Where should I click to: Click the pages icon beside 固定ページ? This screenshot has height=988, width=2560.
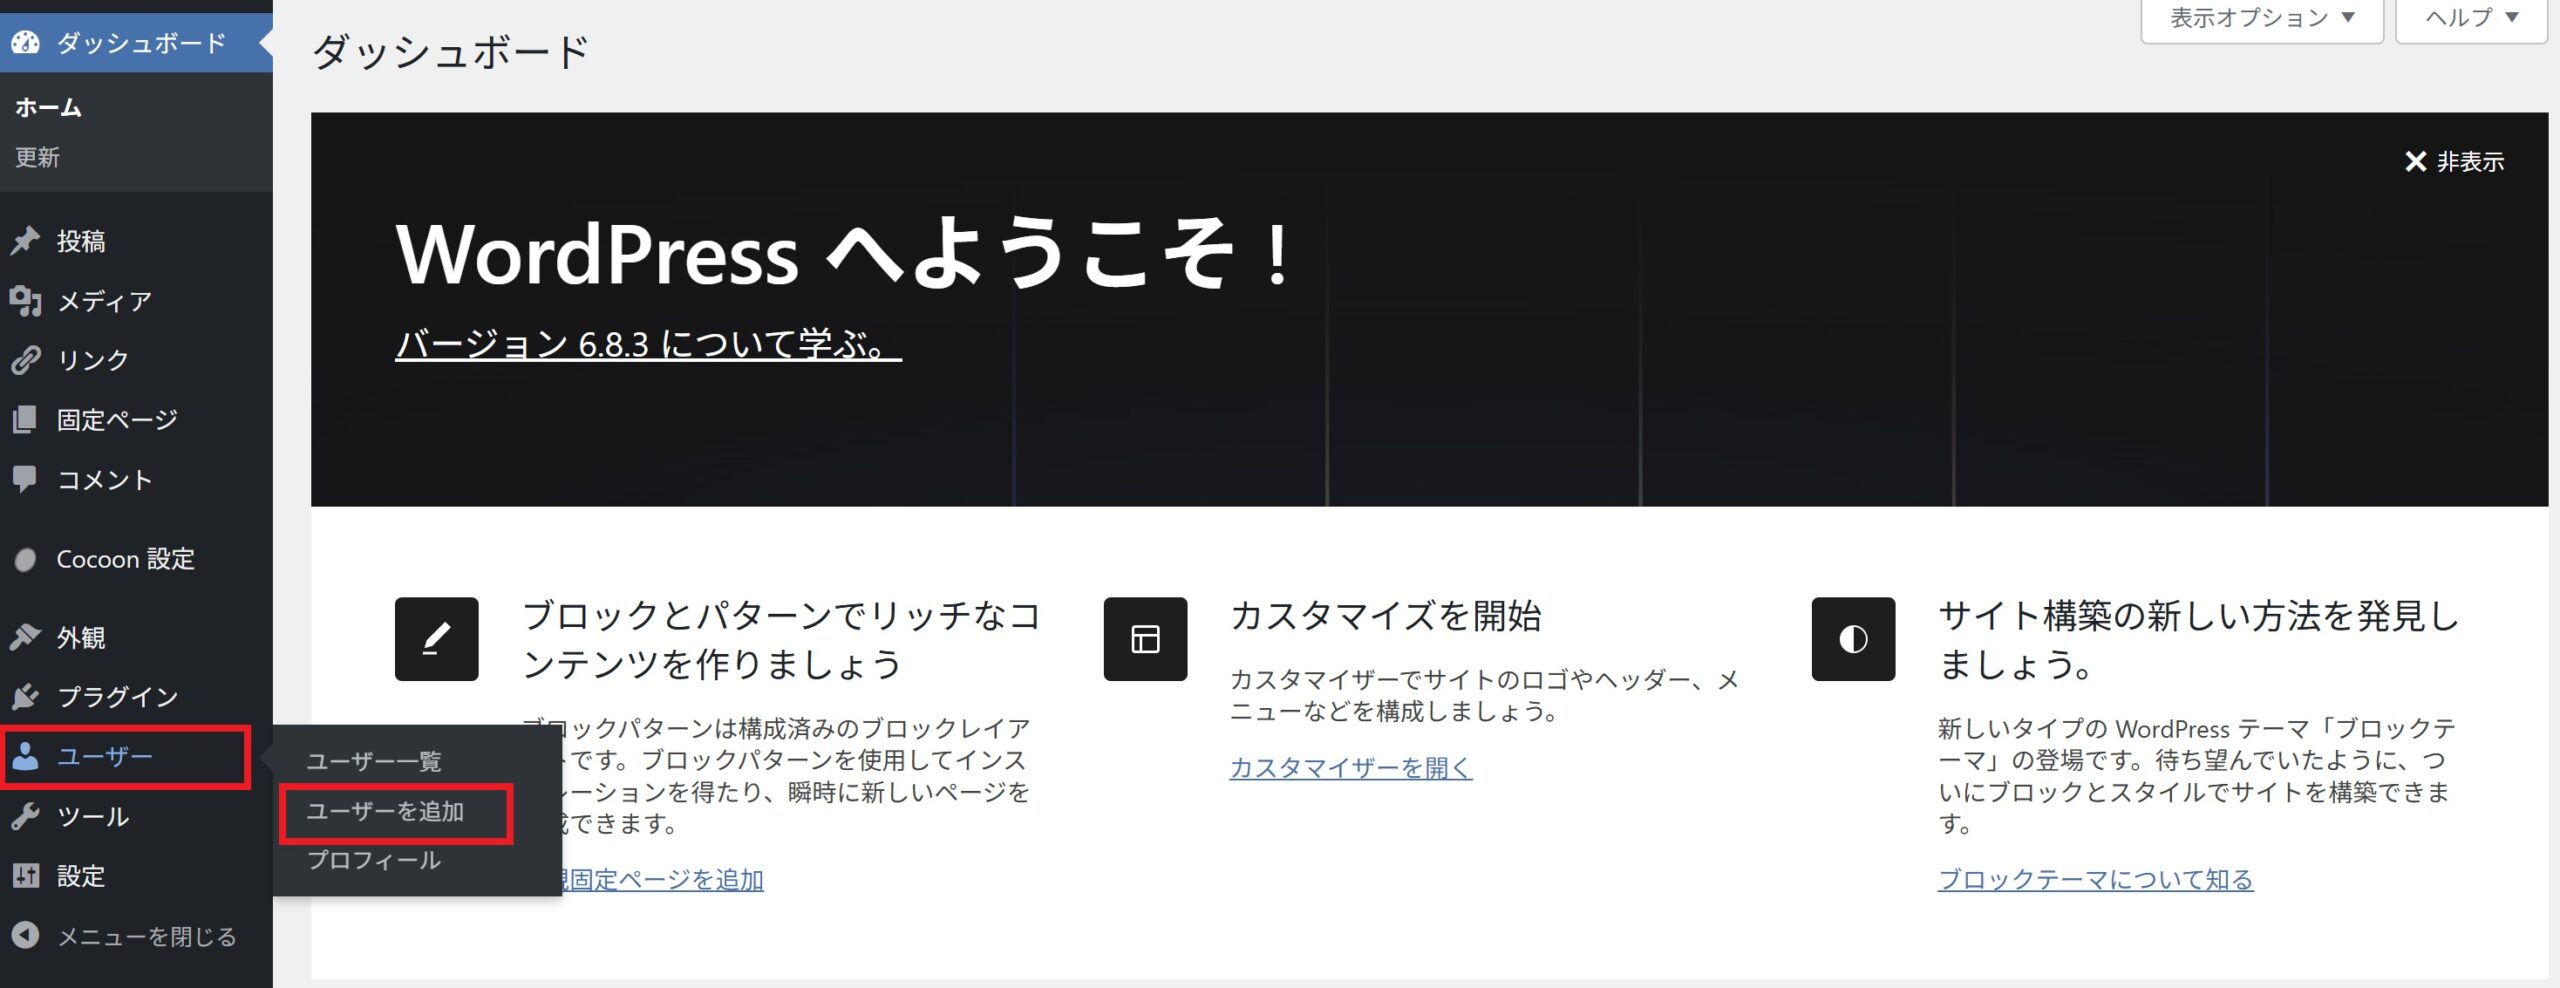25,420
